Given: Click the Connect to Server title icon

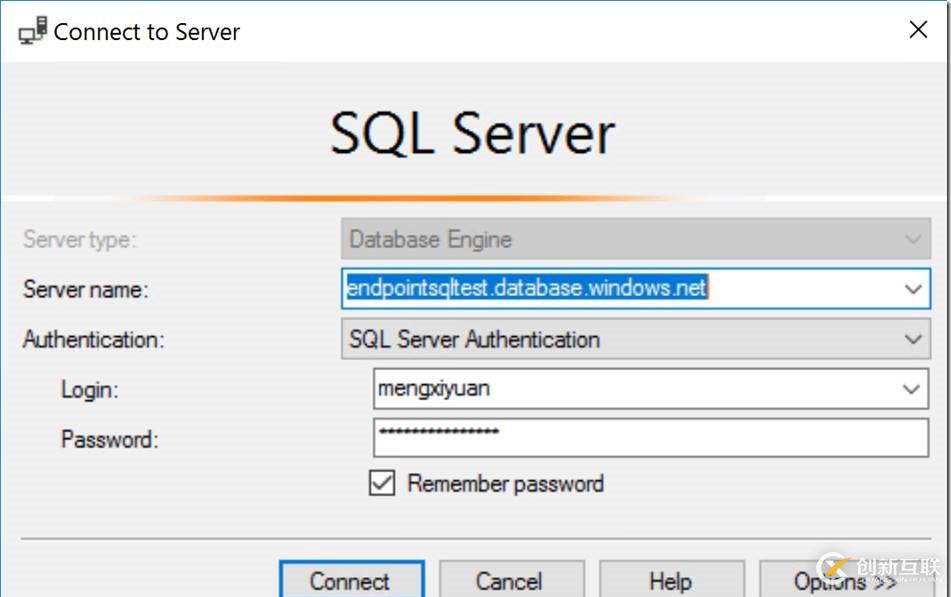Looking at the screenshot, I should click(x=33, y=30).
